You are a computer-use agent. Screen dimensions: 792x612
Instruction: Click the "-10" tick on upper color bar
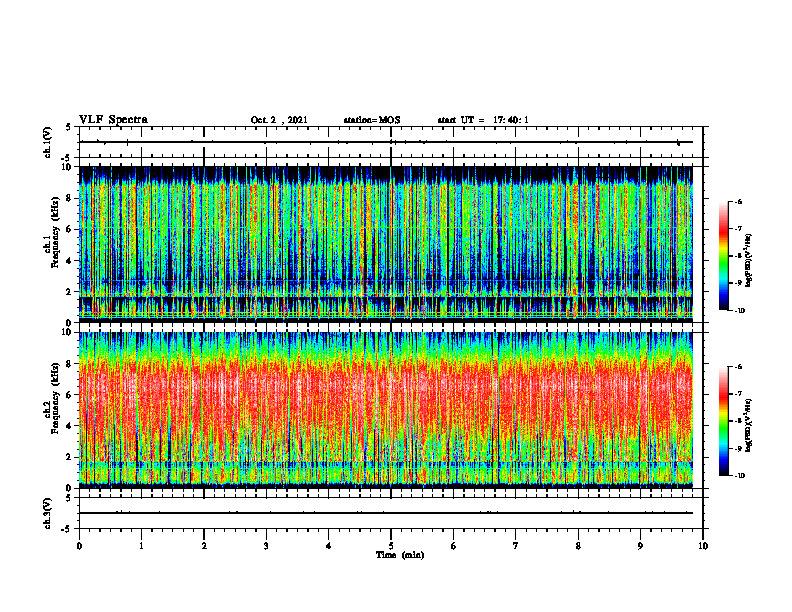(x=739, y=311)
